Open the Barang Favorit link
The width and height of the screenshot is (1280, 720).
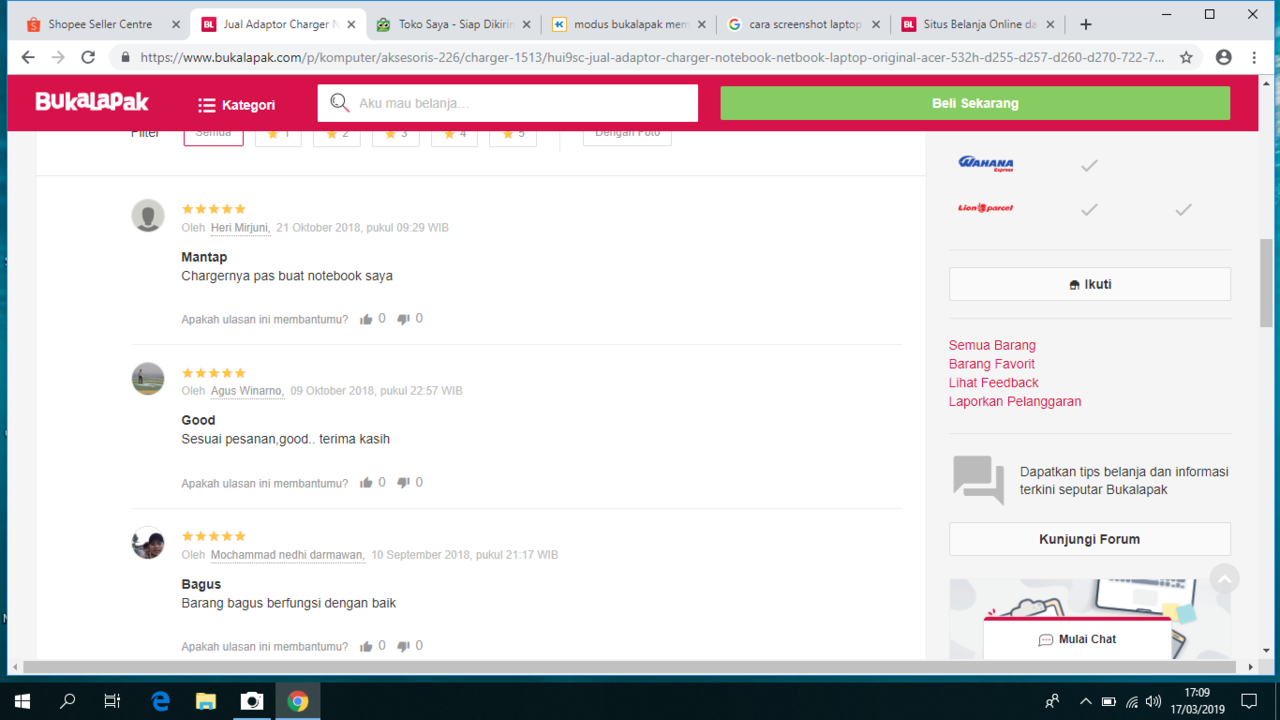coord(992,364)
